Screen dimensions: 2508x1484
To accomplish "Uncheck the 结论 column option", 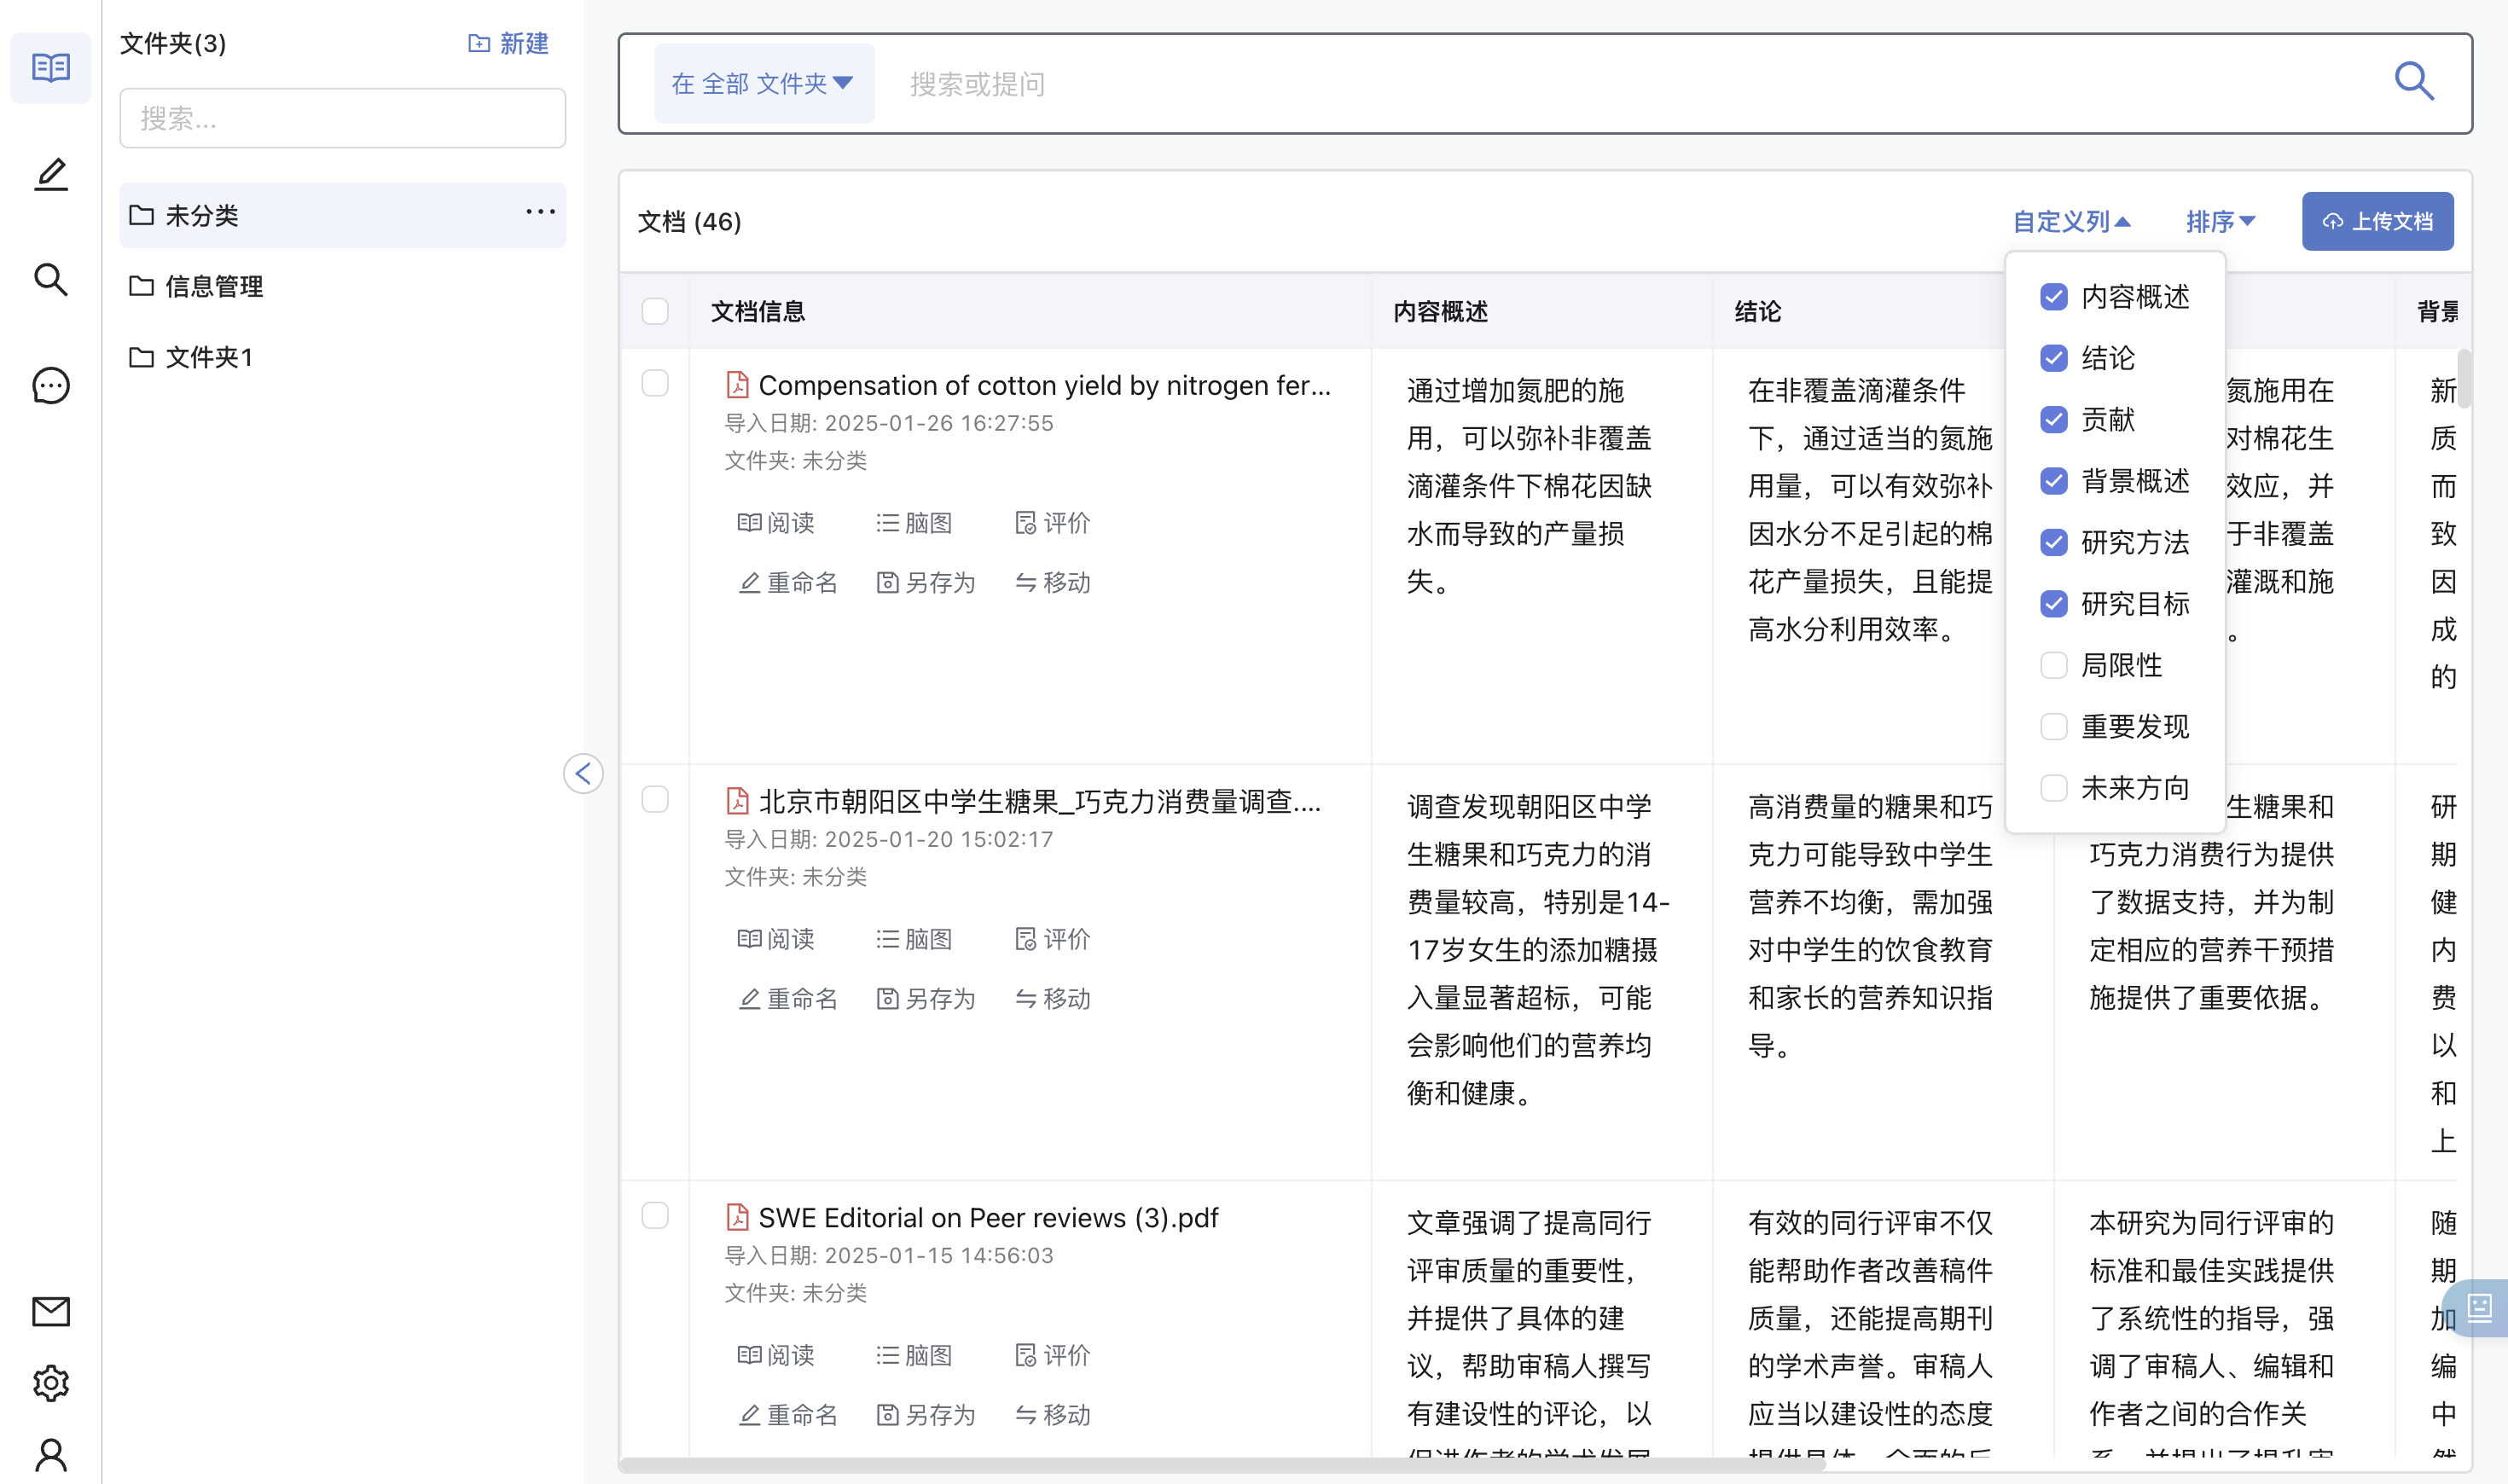I will [2054, 358].
